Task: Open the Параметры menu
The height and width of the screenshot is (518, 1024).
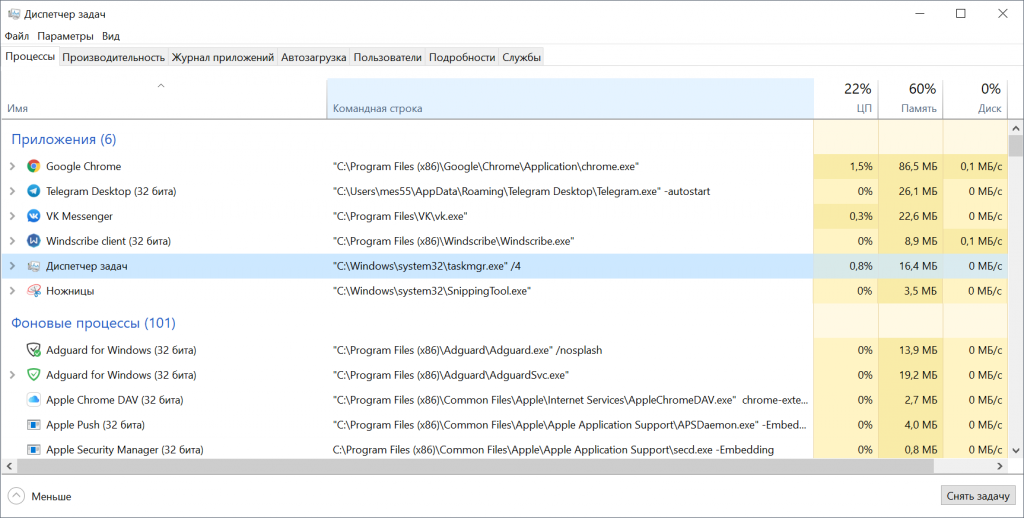Action: [65, 36]
